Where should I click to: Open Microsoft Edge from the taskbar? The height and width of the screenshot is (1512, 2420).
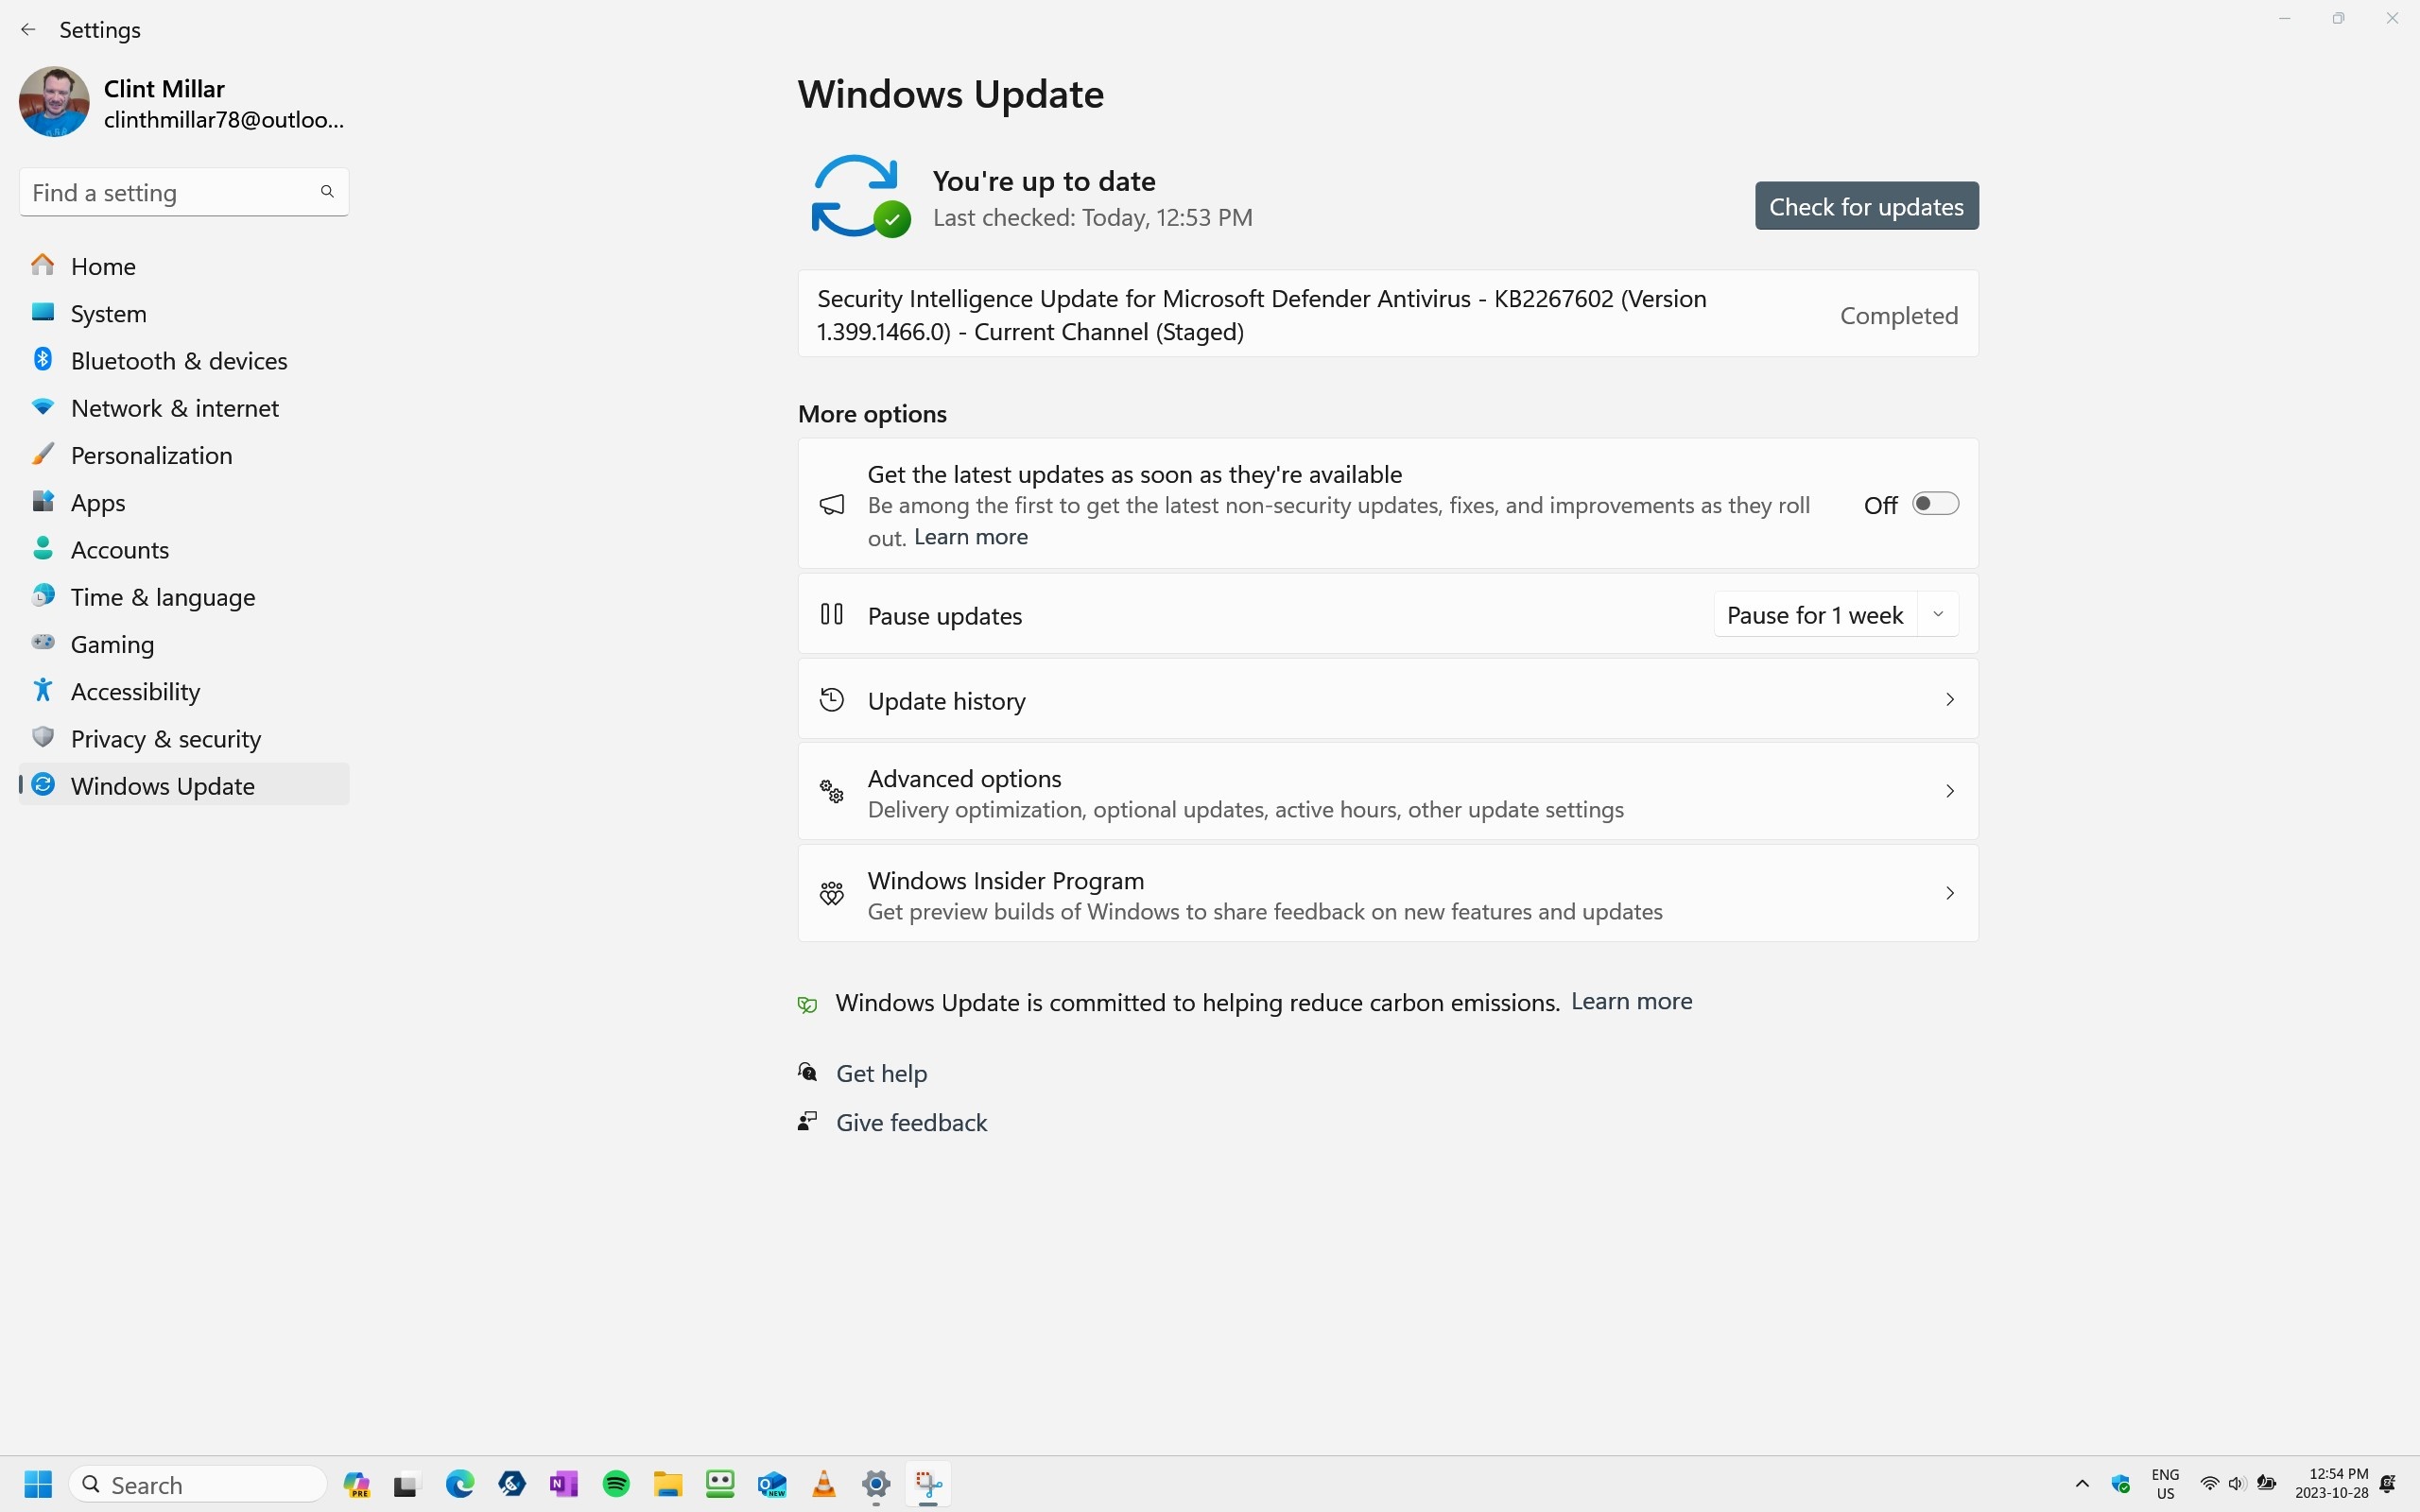click(x=460, y=1484)
